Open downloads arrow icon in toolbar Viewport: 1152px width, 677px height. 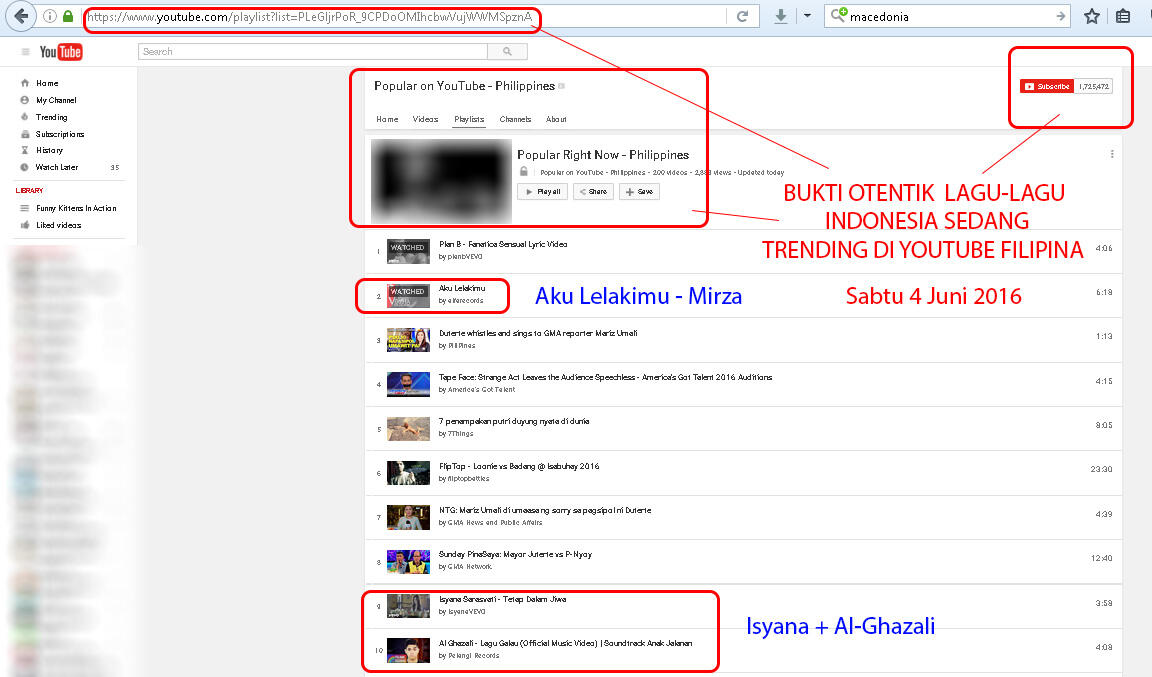pyautogui.click(x=780, y=16)
